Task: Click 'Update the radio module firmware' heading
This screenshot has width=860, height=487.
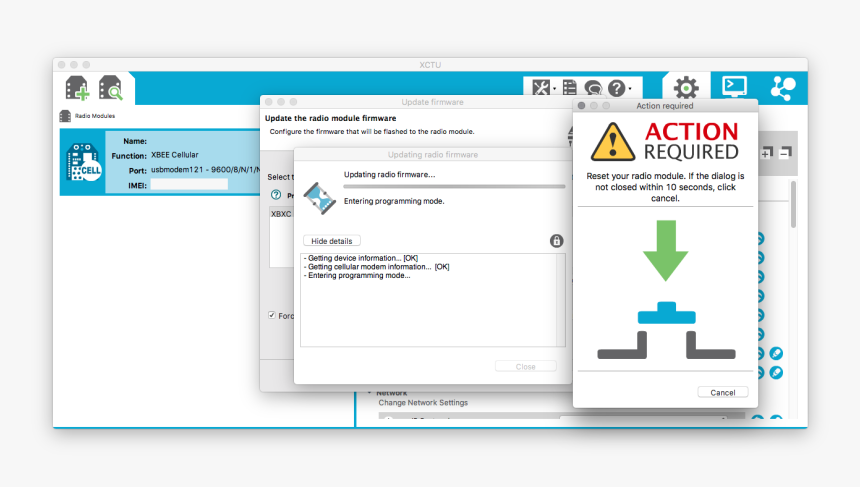Action: tap(330, 118)
